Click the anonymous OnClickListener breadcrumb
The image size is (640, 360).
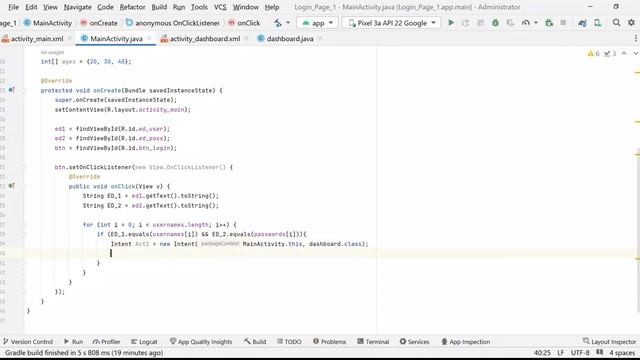pyautogui.click(x=173, y=23)
